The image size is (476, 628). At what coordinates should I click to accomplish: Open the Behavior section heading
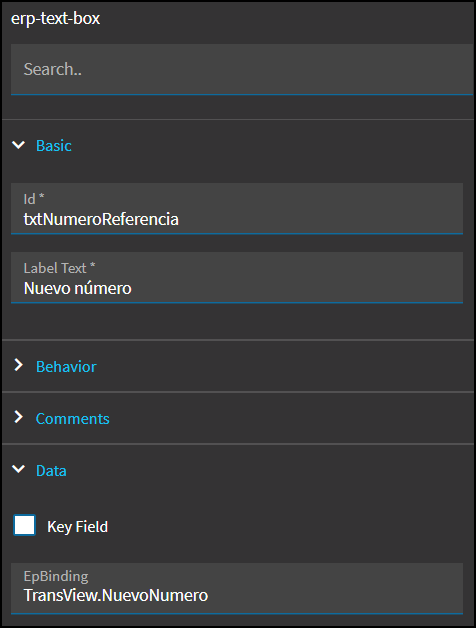coord(66,366)
